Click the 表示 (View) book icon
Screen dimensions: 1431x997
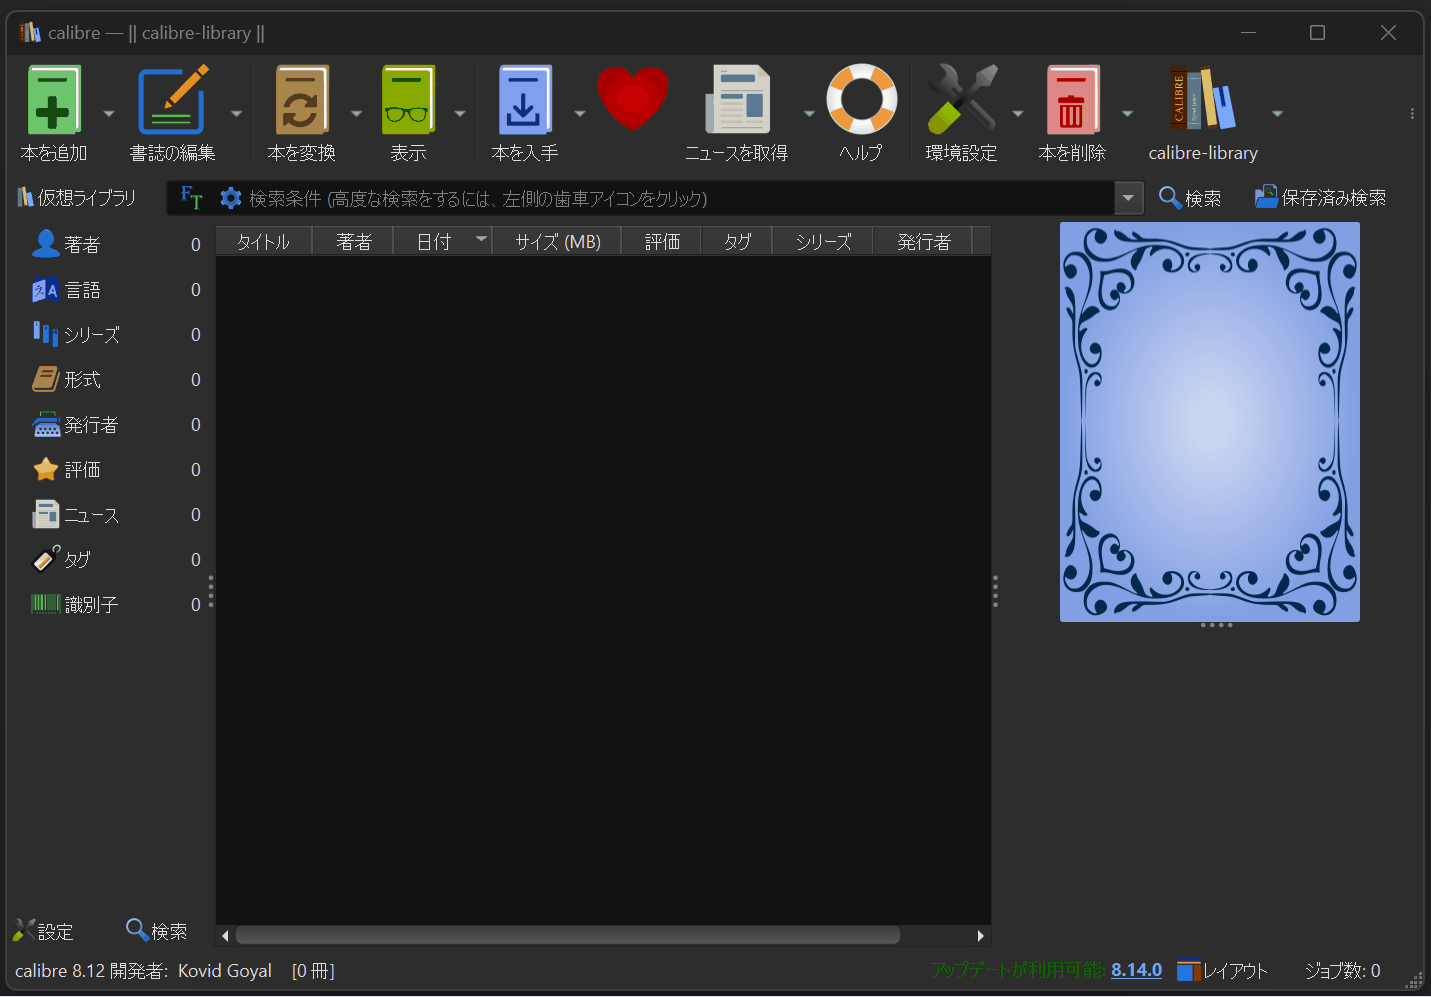pyautogui.click(x=407, y=100)
